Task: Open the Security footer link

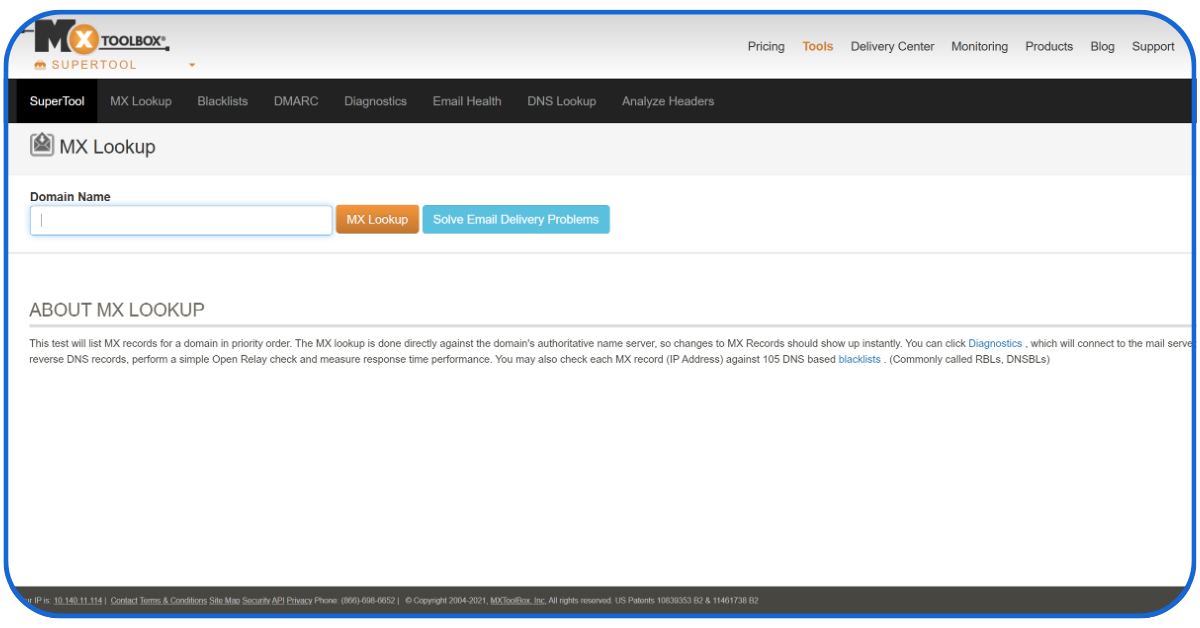Action: (256, 601)
